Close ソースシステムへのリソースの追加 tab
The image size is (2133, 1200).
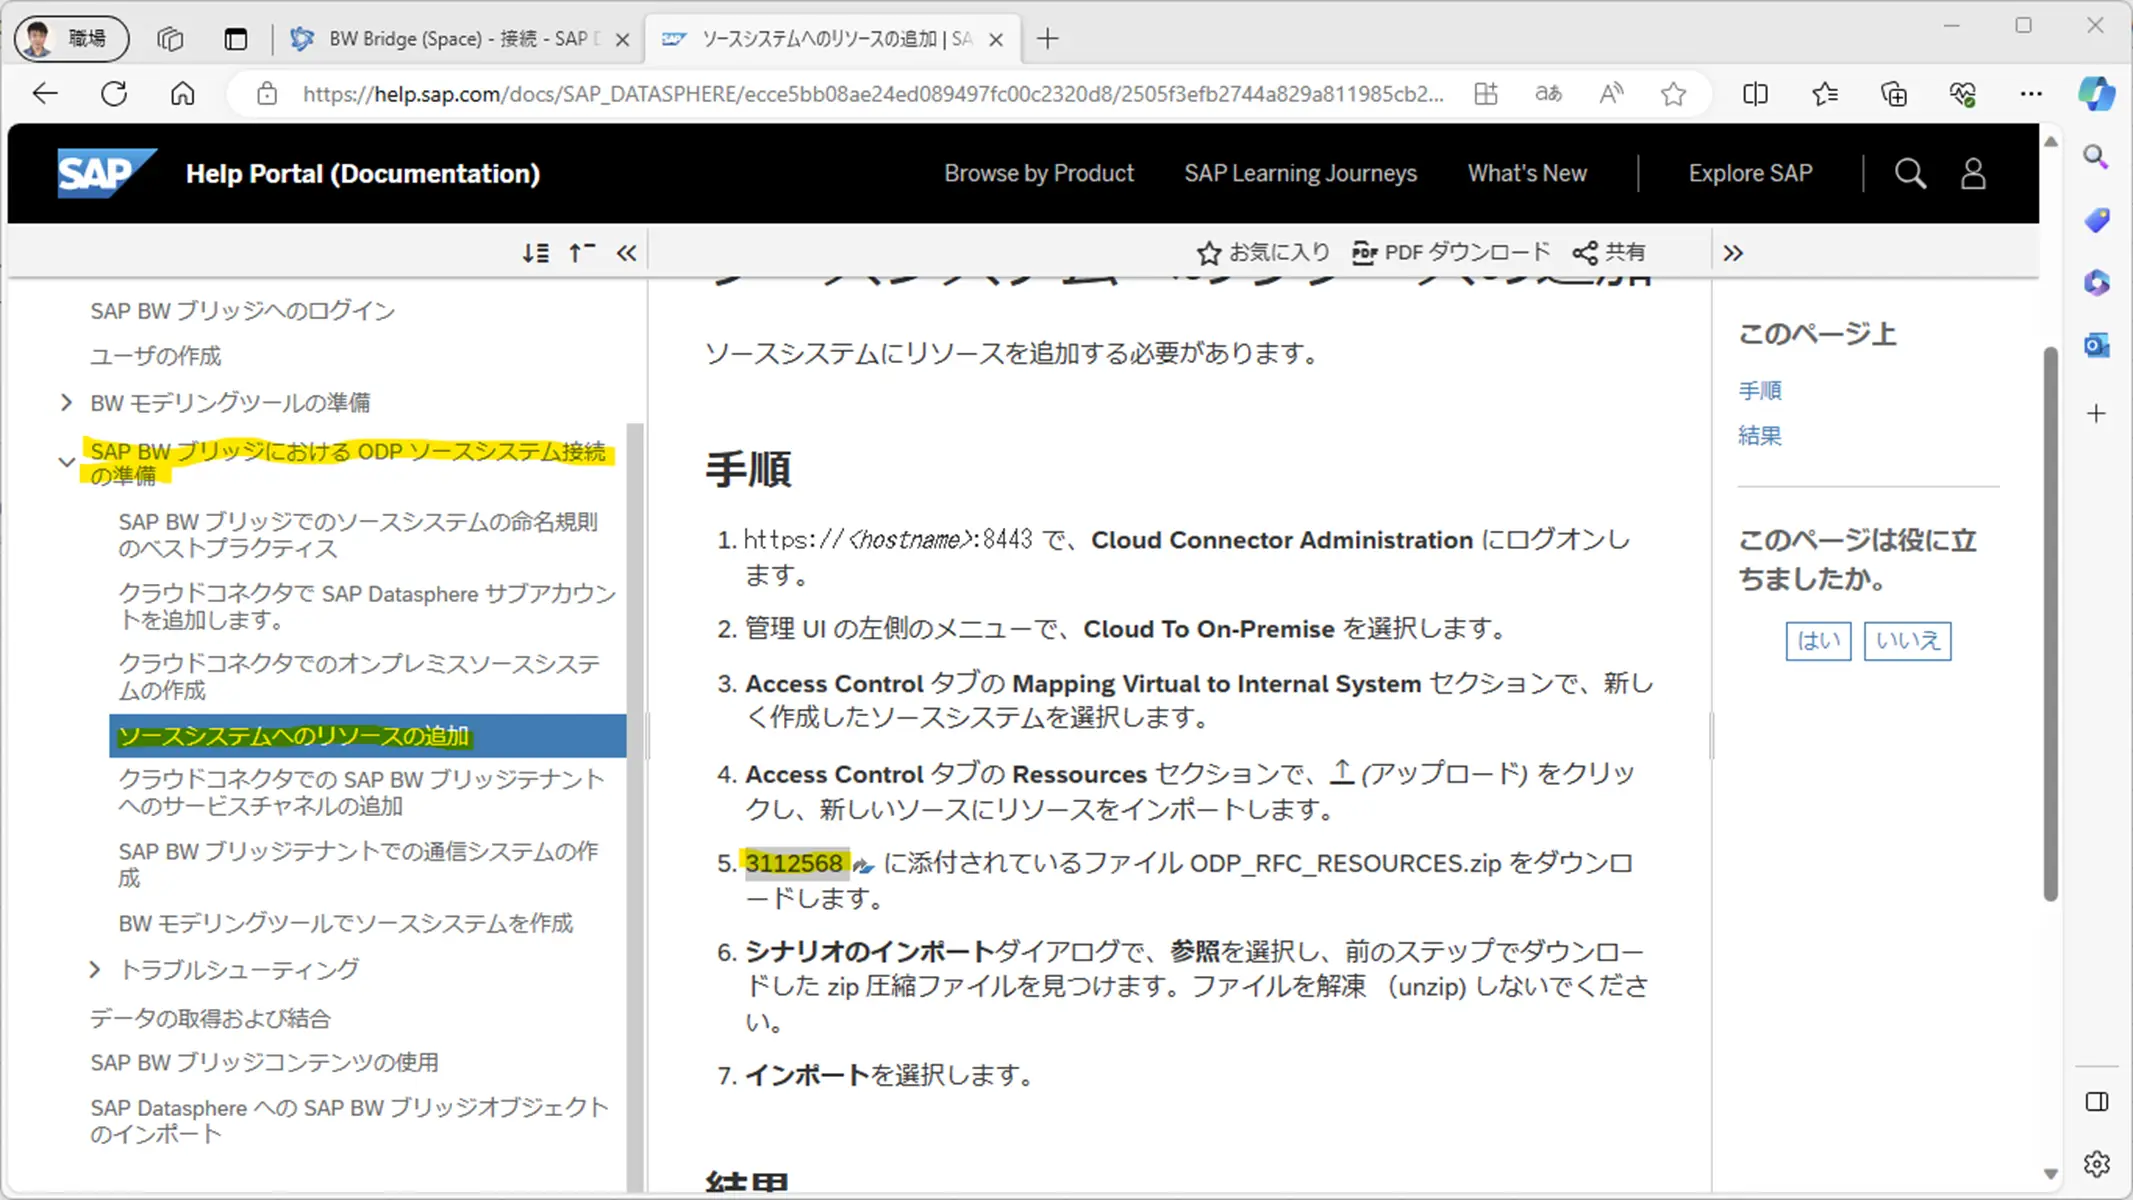(x=996, y=40)
